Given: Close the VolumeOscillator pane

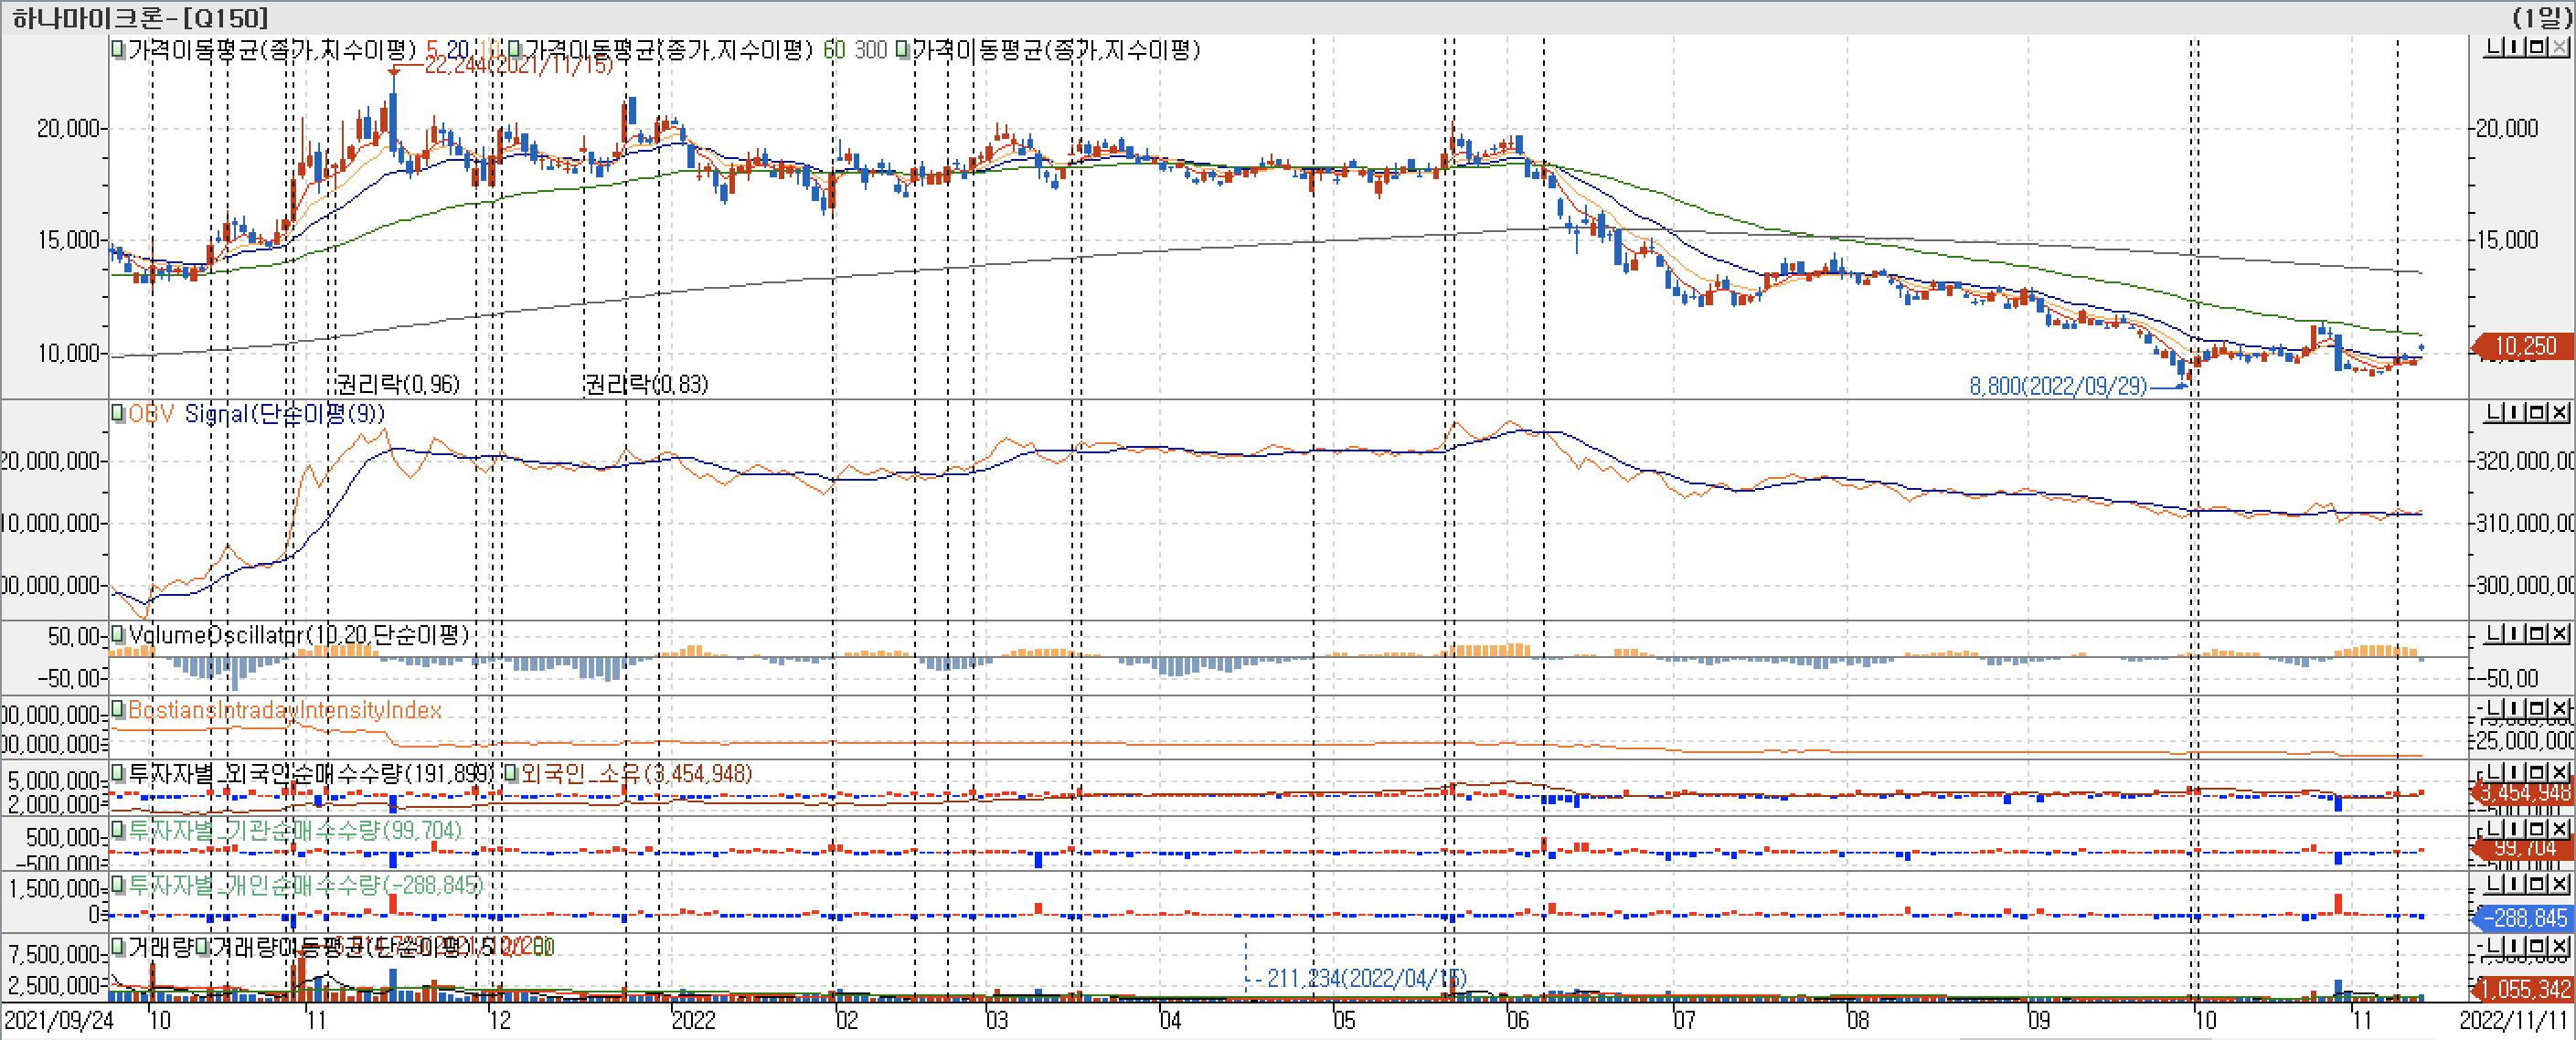Looking at the screenshot, I should (2560, 634).
